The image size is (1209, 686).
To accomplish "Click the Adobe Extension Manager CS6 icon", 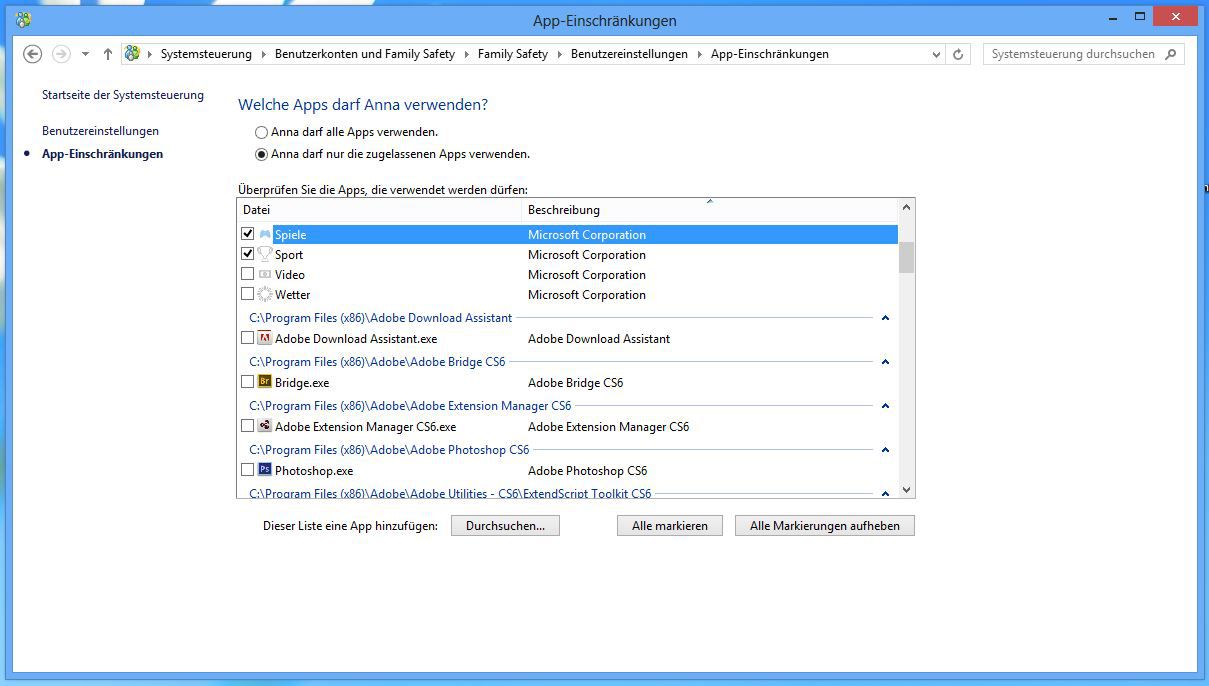I will tap(265, 426).
